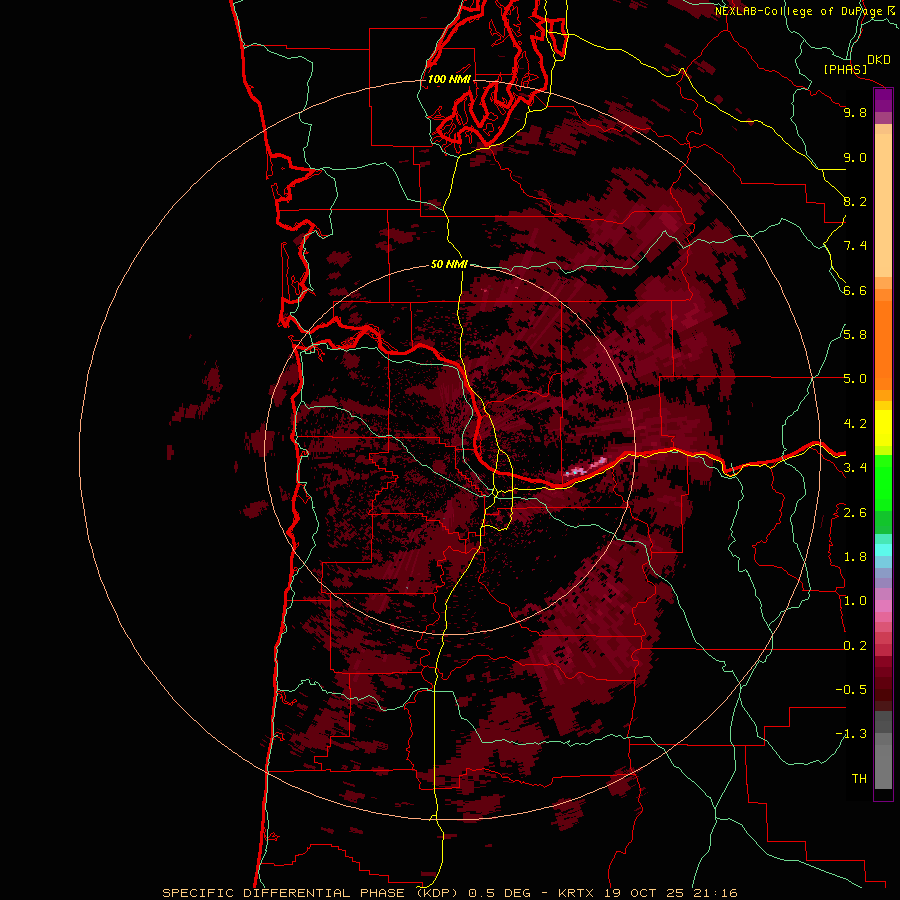Pick the 8.2 scale label

click(x=855, y=201)
